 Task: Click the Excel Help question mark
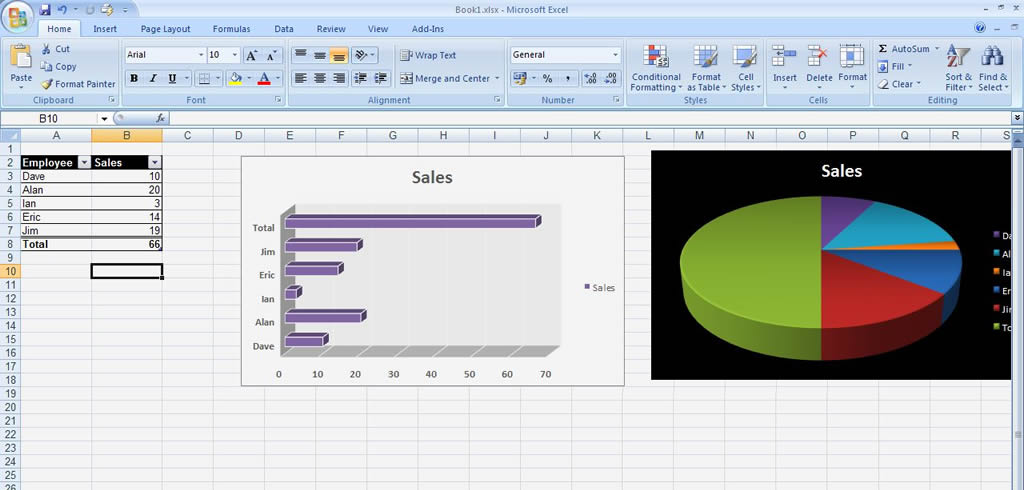pyautogui.click(x=980, y=28)
